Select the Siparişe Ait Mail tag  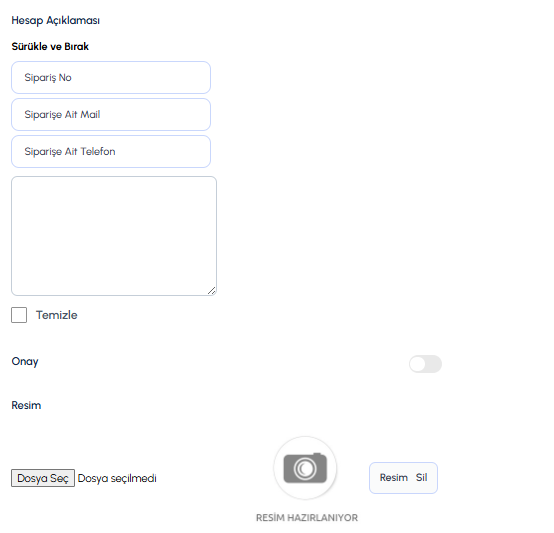pos(111,114)
